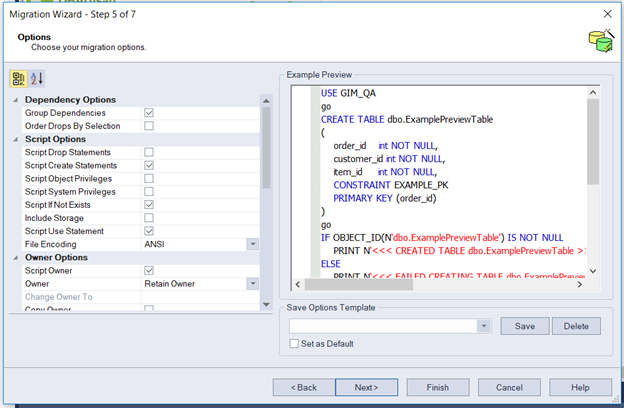This screenshot has height=408, width=624.
Task: Toggle Script Owner checkbox
Action: pyautogui.click(x=149, y=270)
